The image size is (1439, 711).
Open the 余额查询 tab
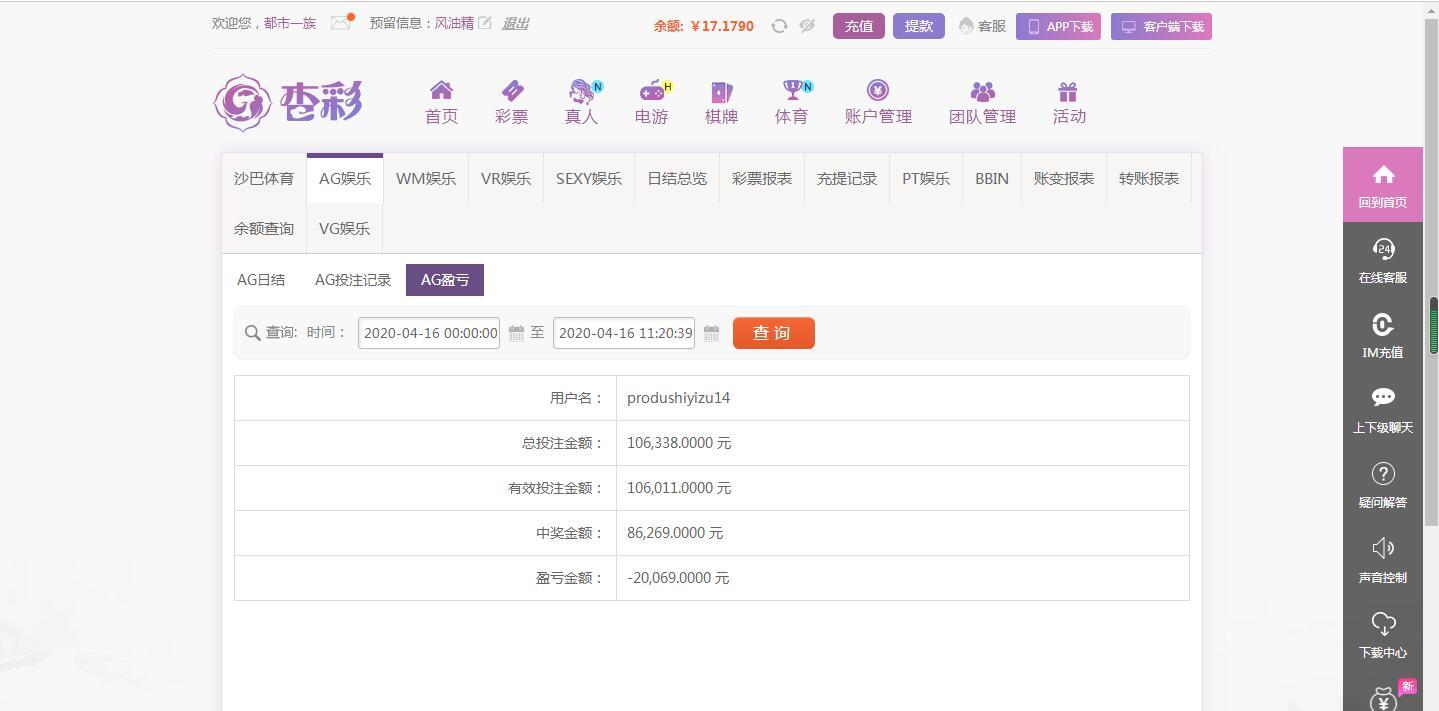[x=264, y=228]
